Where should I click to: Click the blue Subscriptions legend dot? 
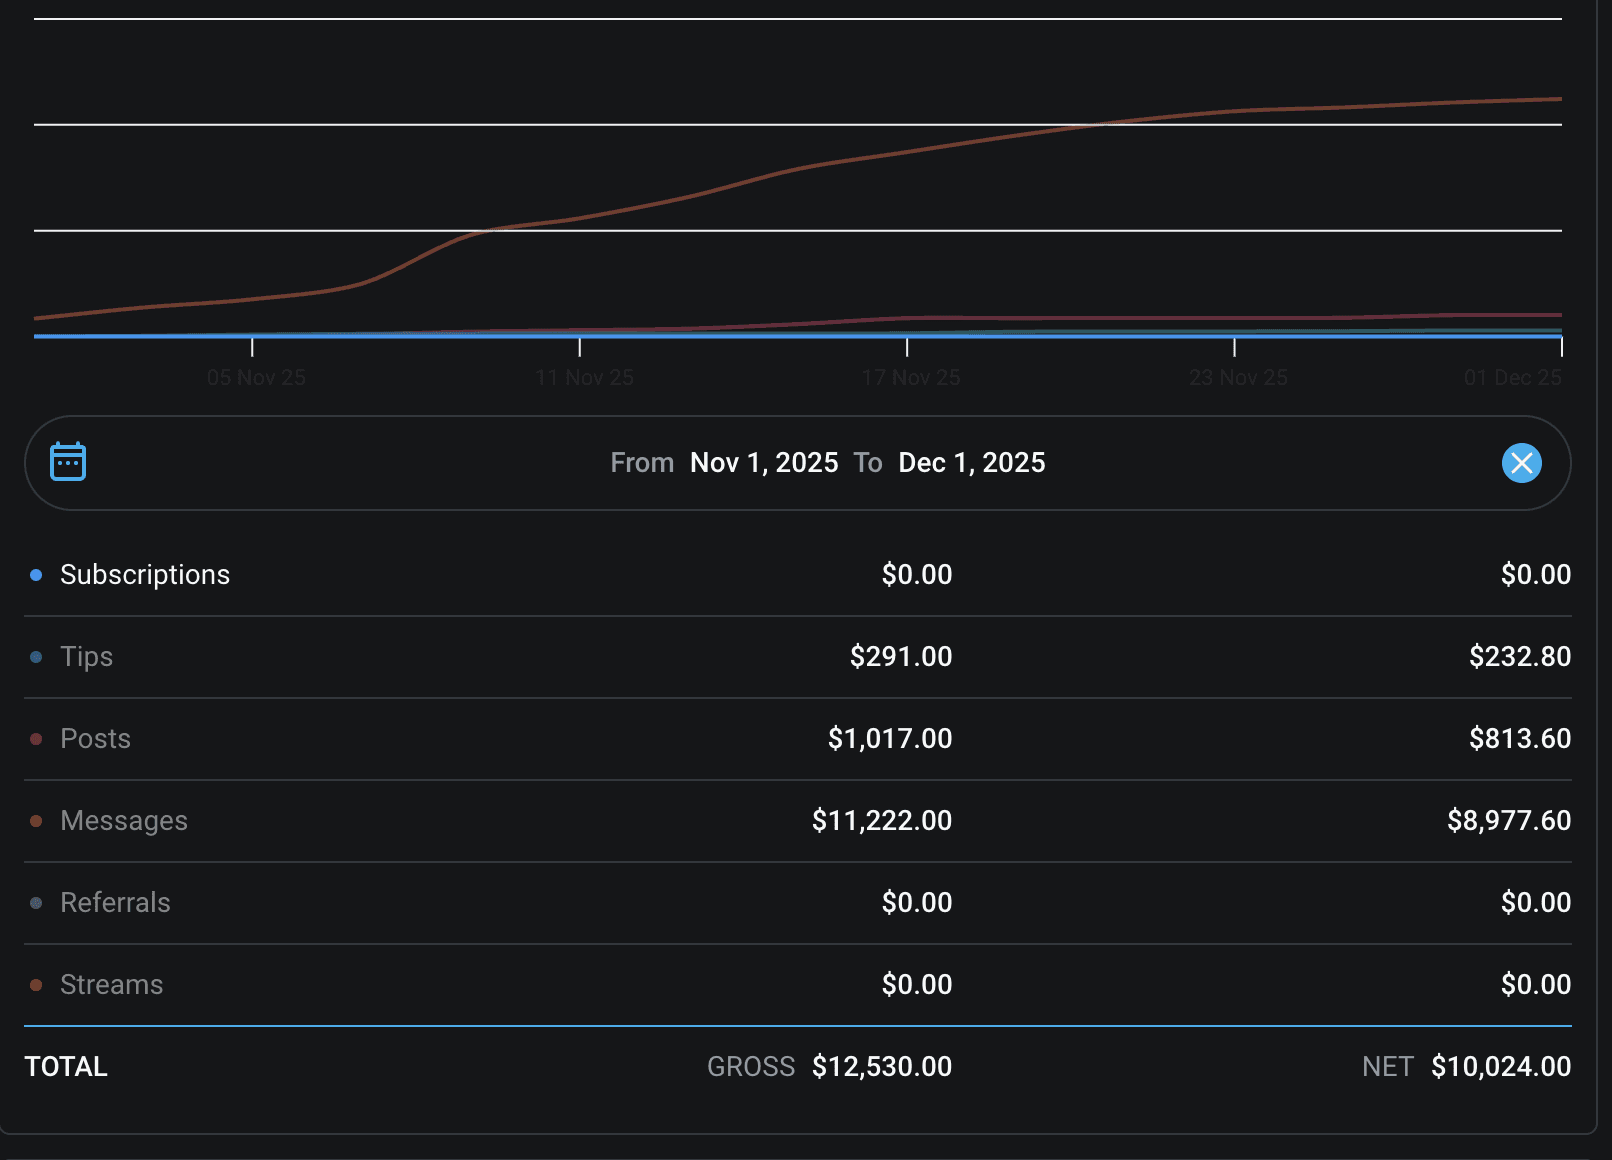pos(36,575)
